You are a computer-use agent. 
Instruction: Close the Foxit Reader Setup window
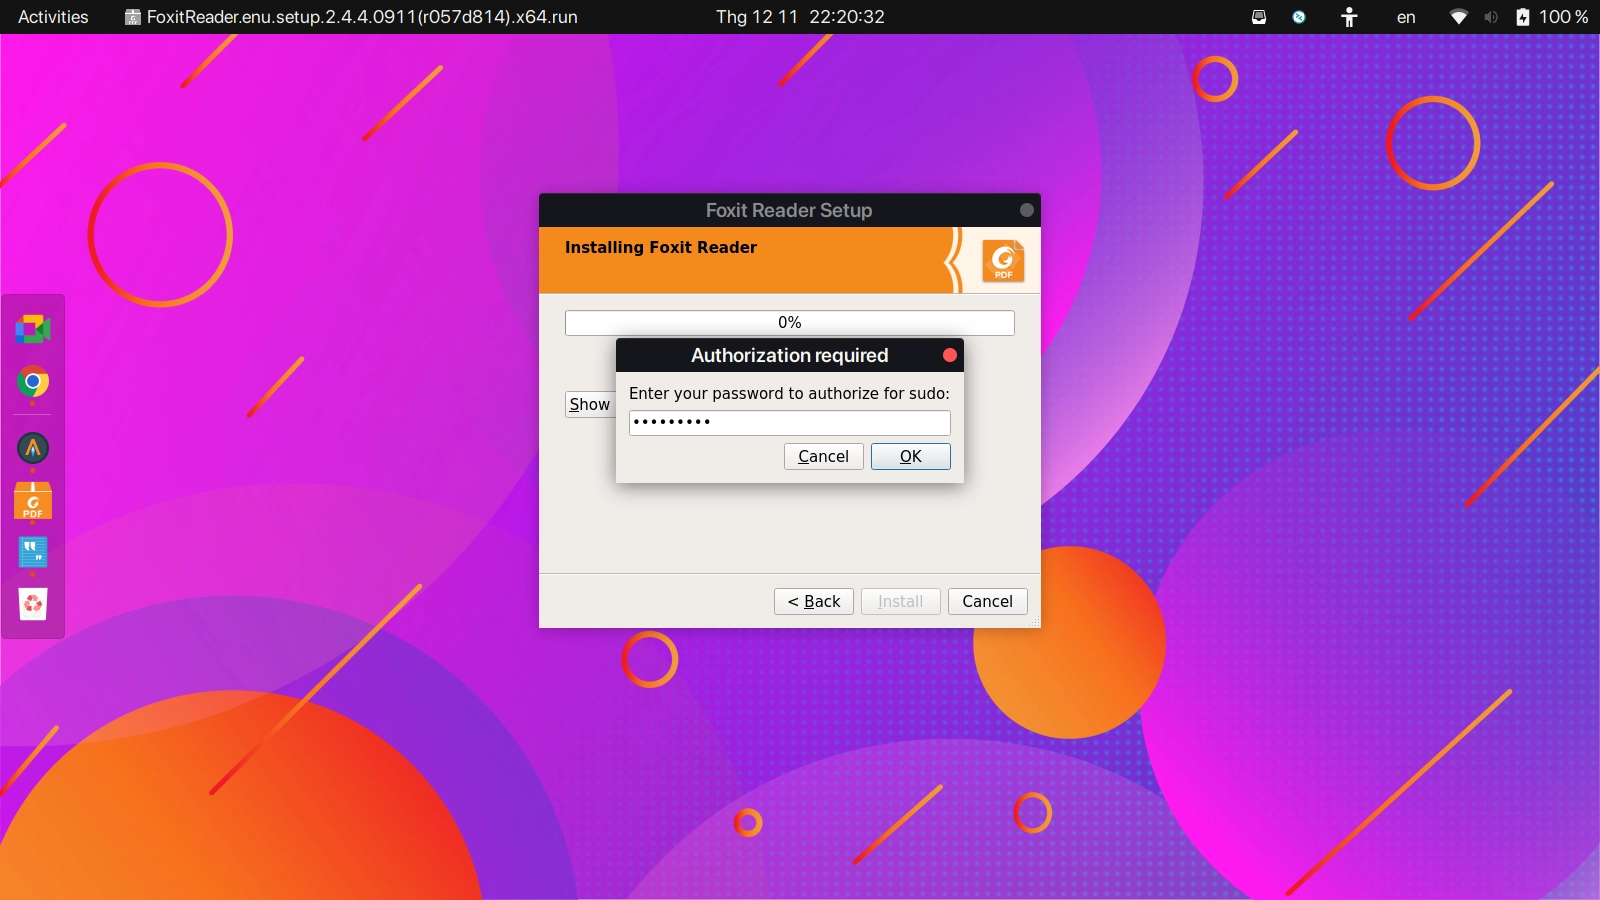click(1026, 210)
